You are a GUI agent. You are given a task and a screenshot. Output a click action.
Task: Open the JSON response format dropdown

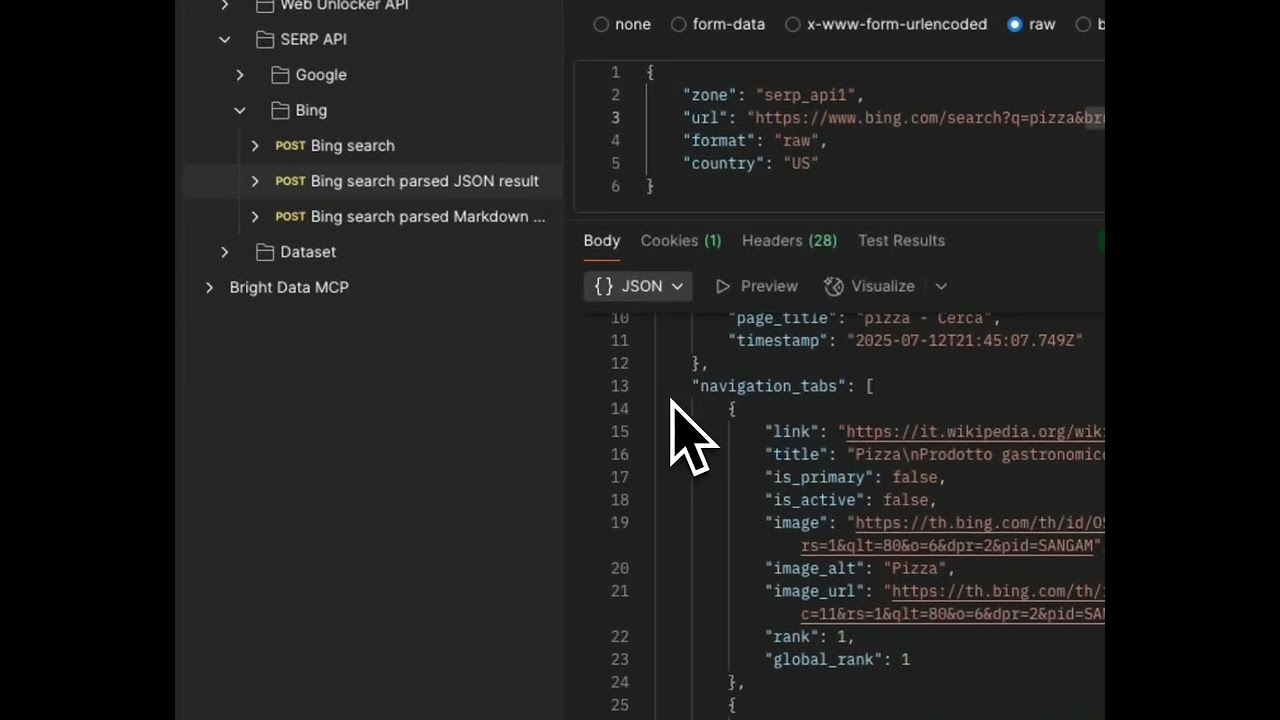pyautogui.click(x=638, y=286)
